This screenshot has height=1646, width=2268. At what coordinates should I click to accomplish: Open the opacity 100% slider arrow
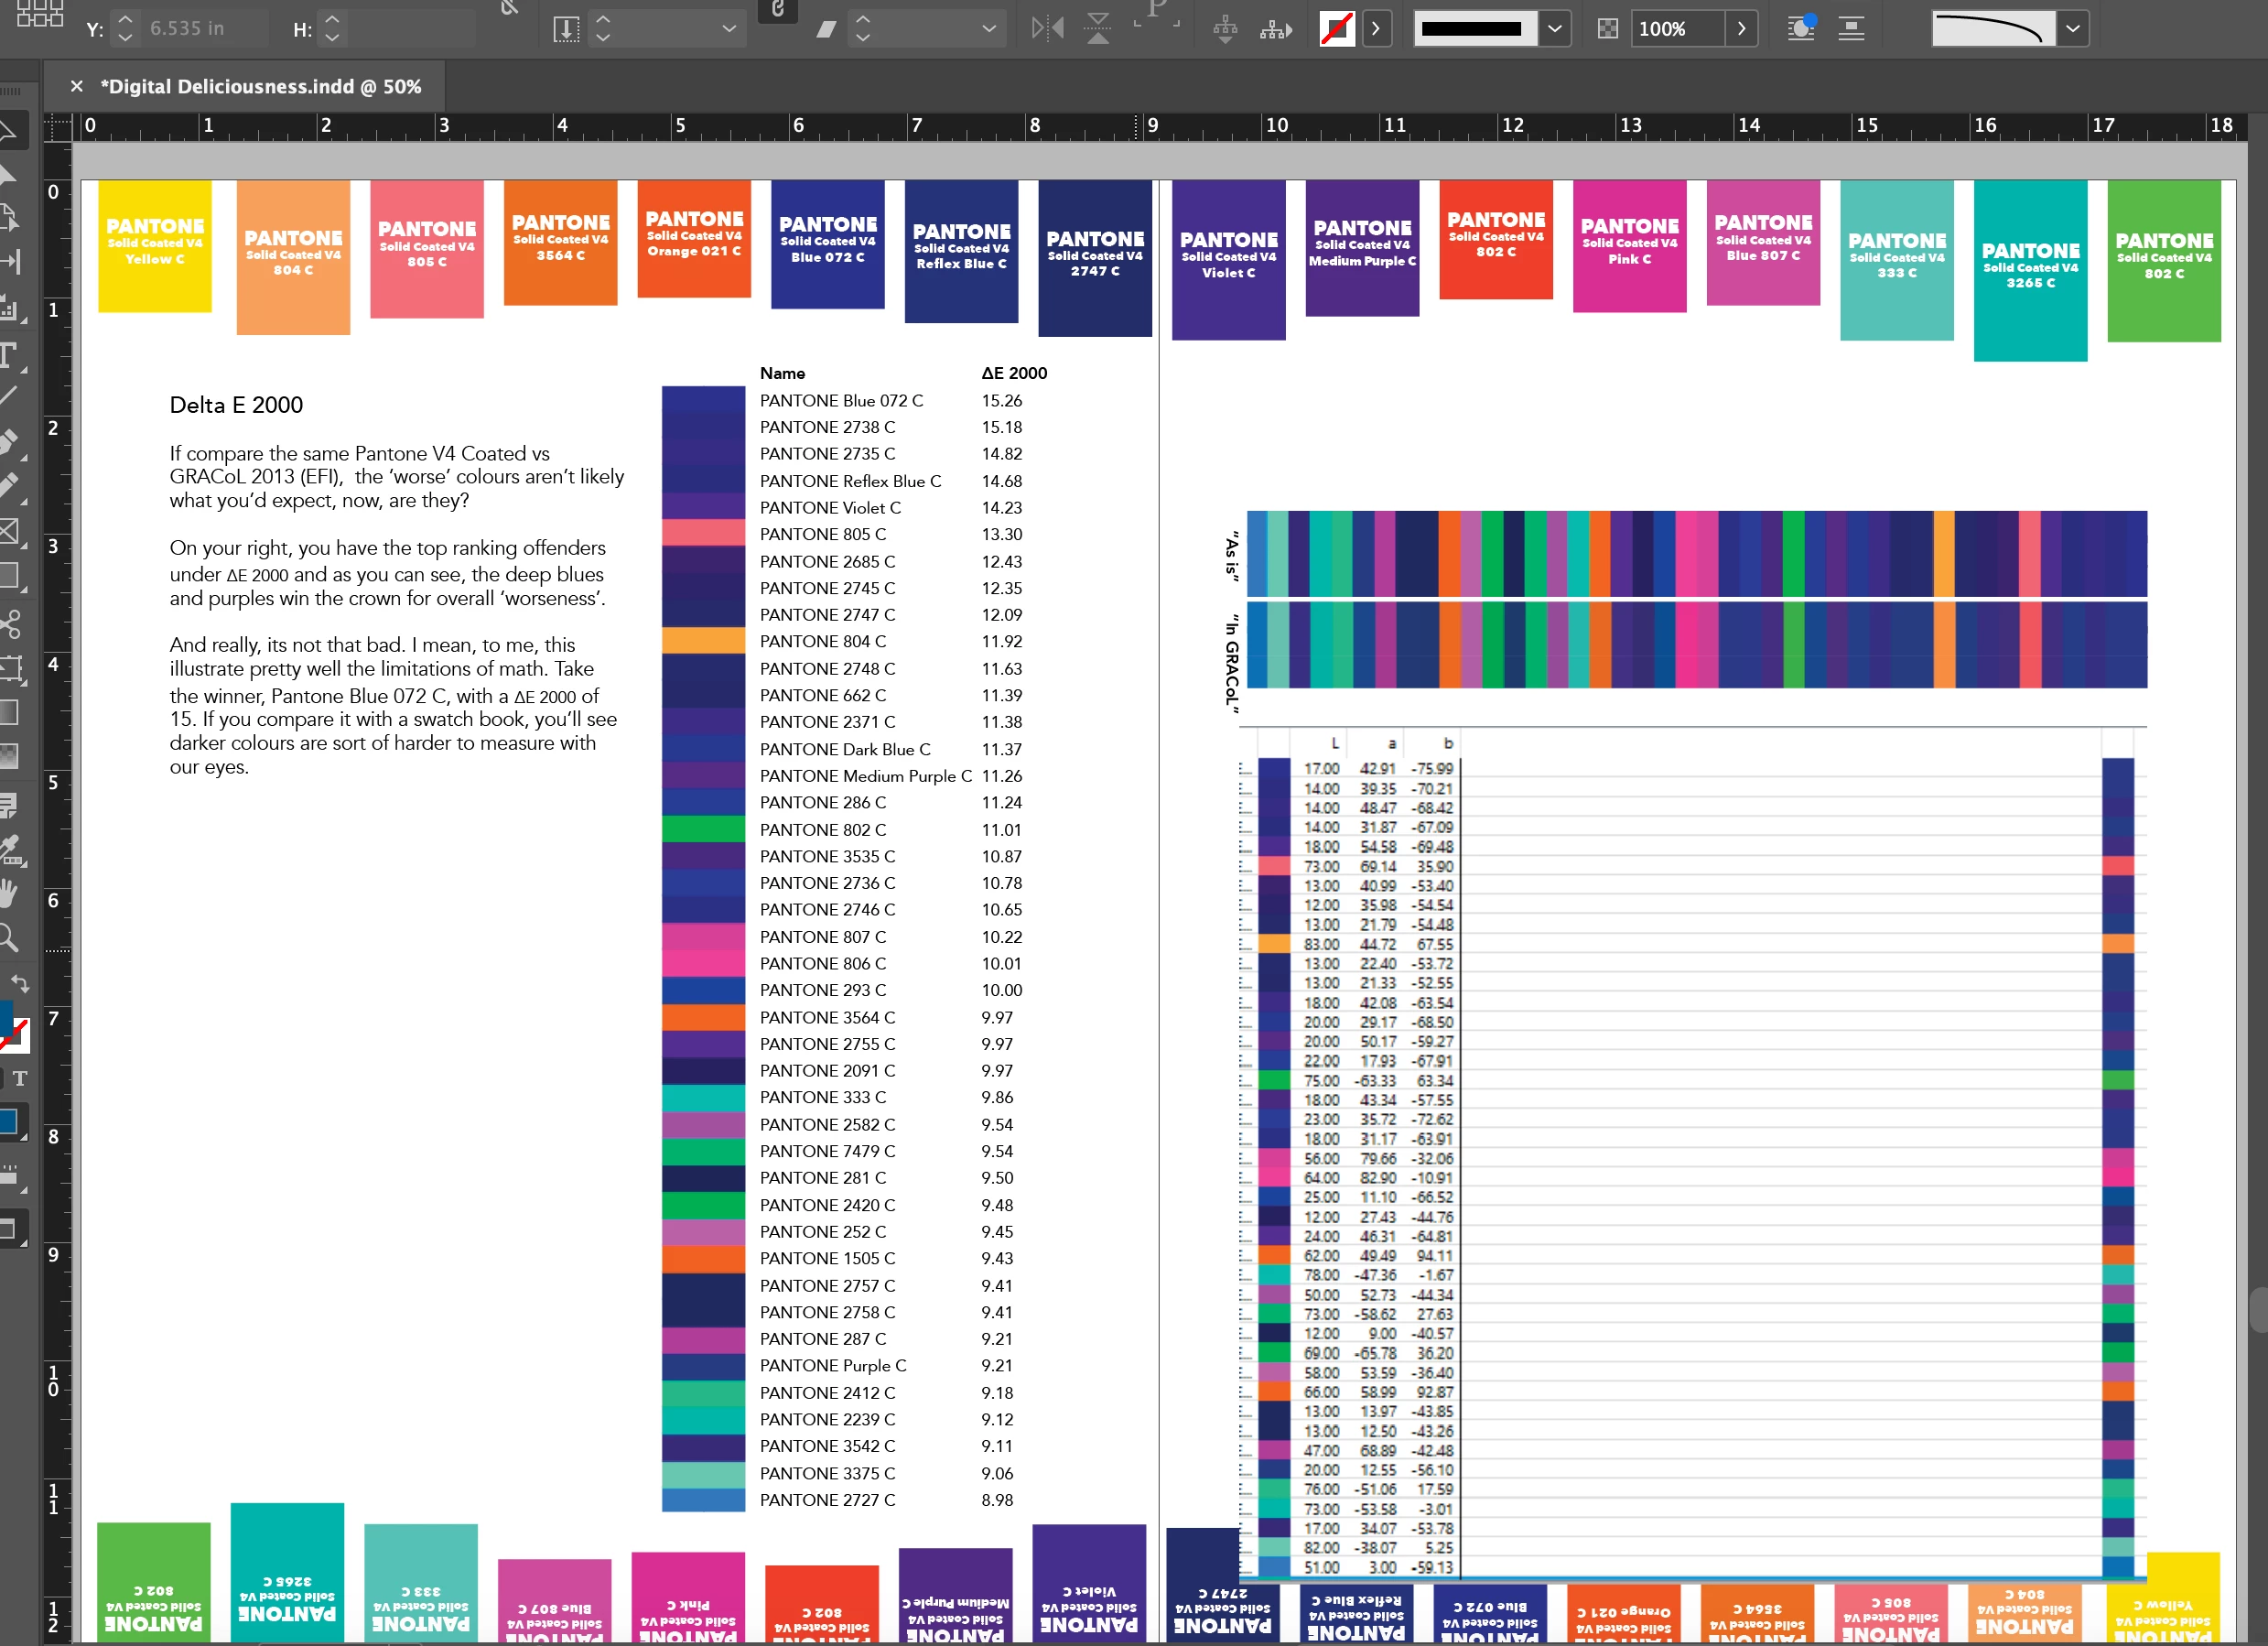(1741, 29)
